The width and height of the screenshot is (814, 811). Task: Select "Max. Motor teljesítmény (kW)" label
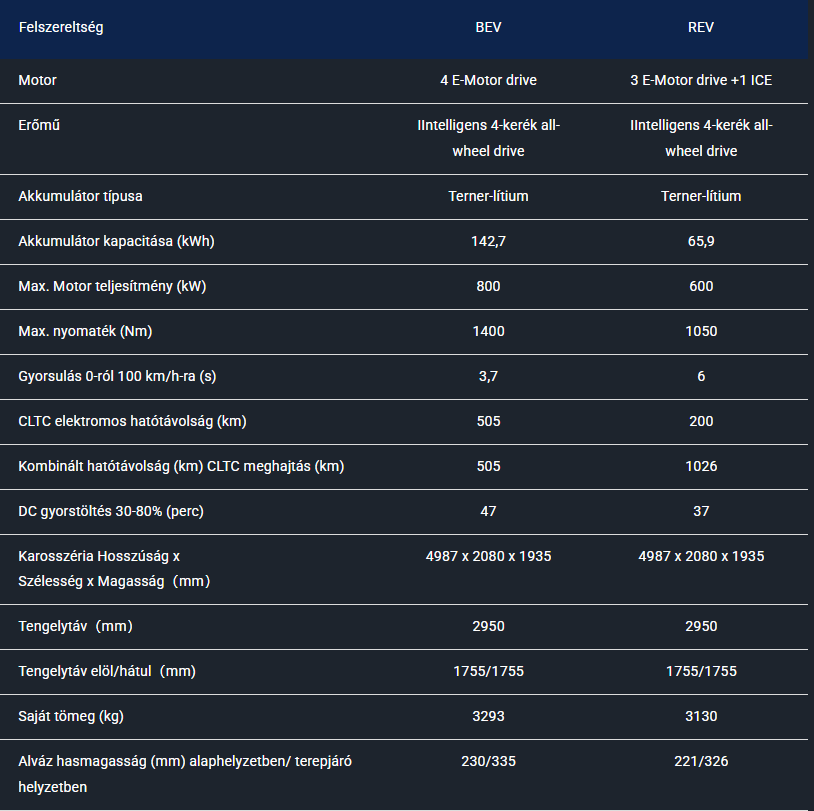(x=112, y=287)
